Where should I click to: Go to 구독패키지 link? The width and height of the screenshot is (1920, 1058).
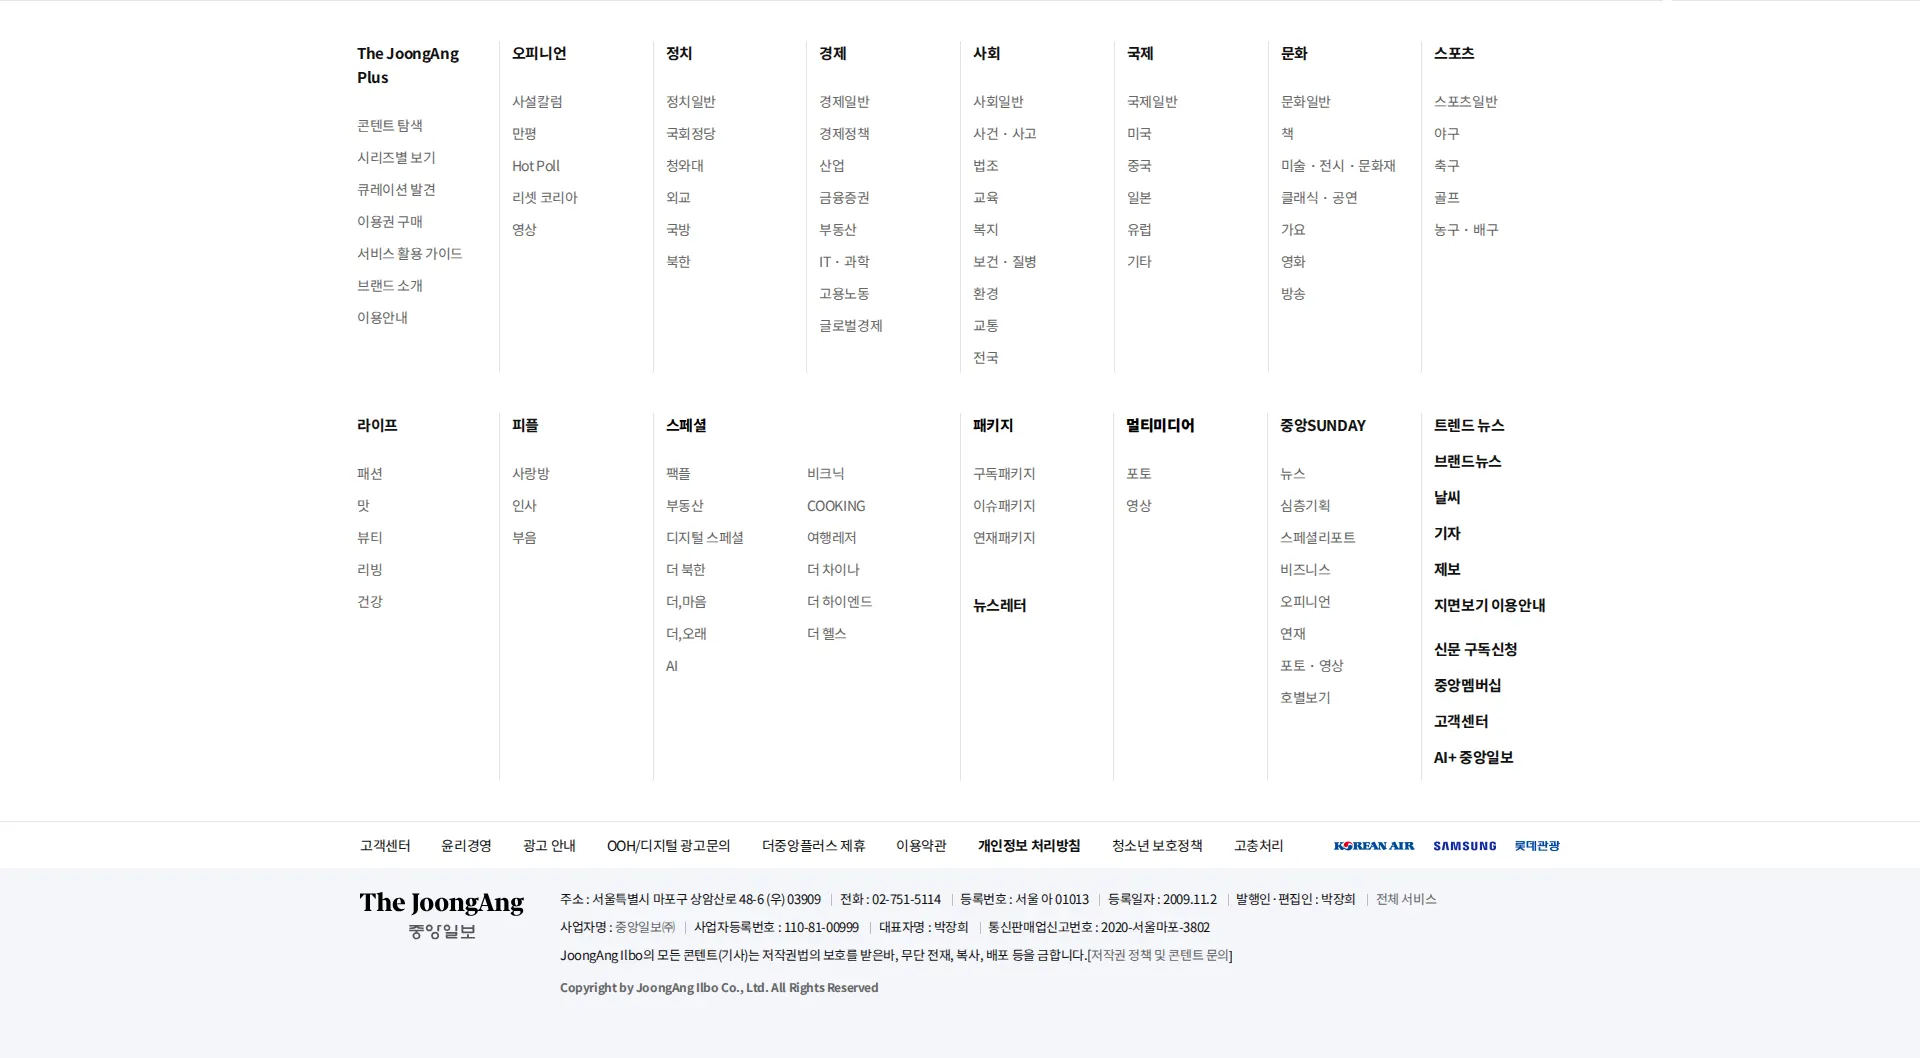(x=1004, y=474)
